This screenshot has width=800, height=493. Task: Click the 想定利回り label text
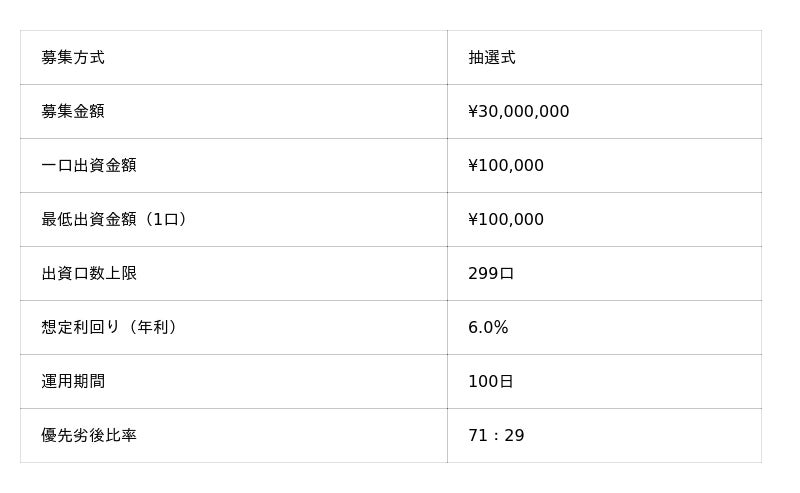(x=81, y=328)
